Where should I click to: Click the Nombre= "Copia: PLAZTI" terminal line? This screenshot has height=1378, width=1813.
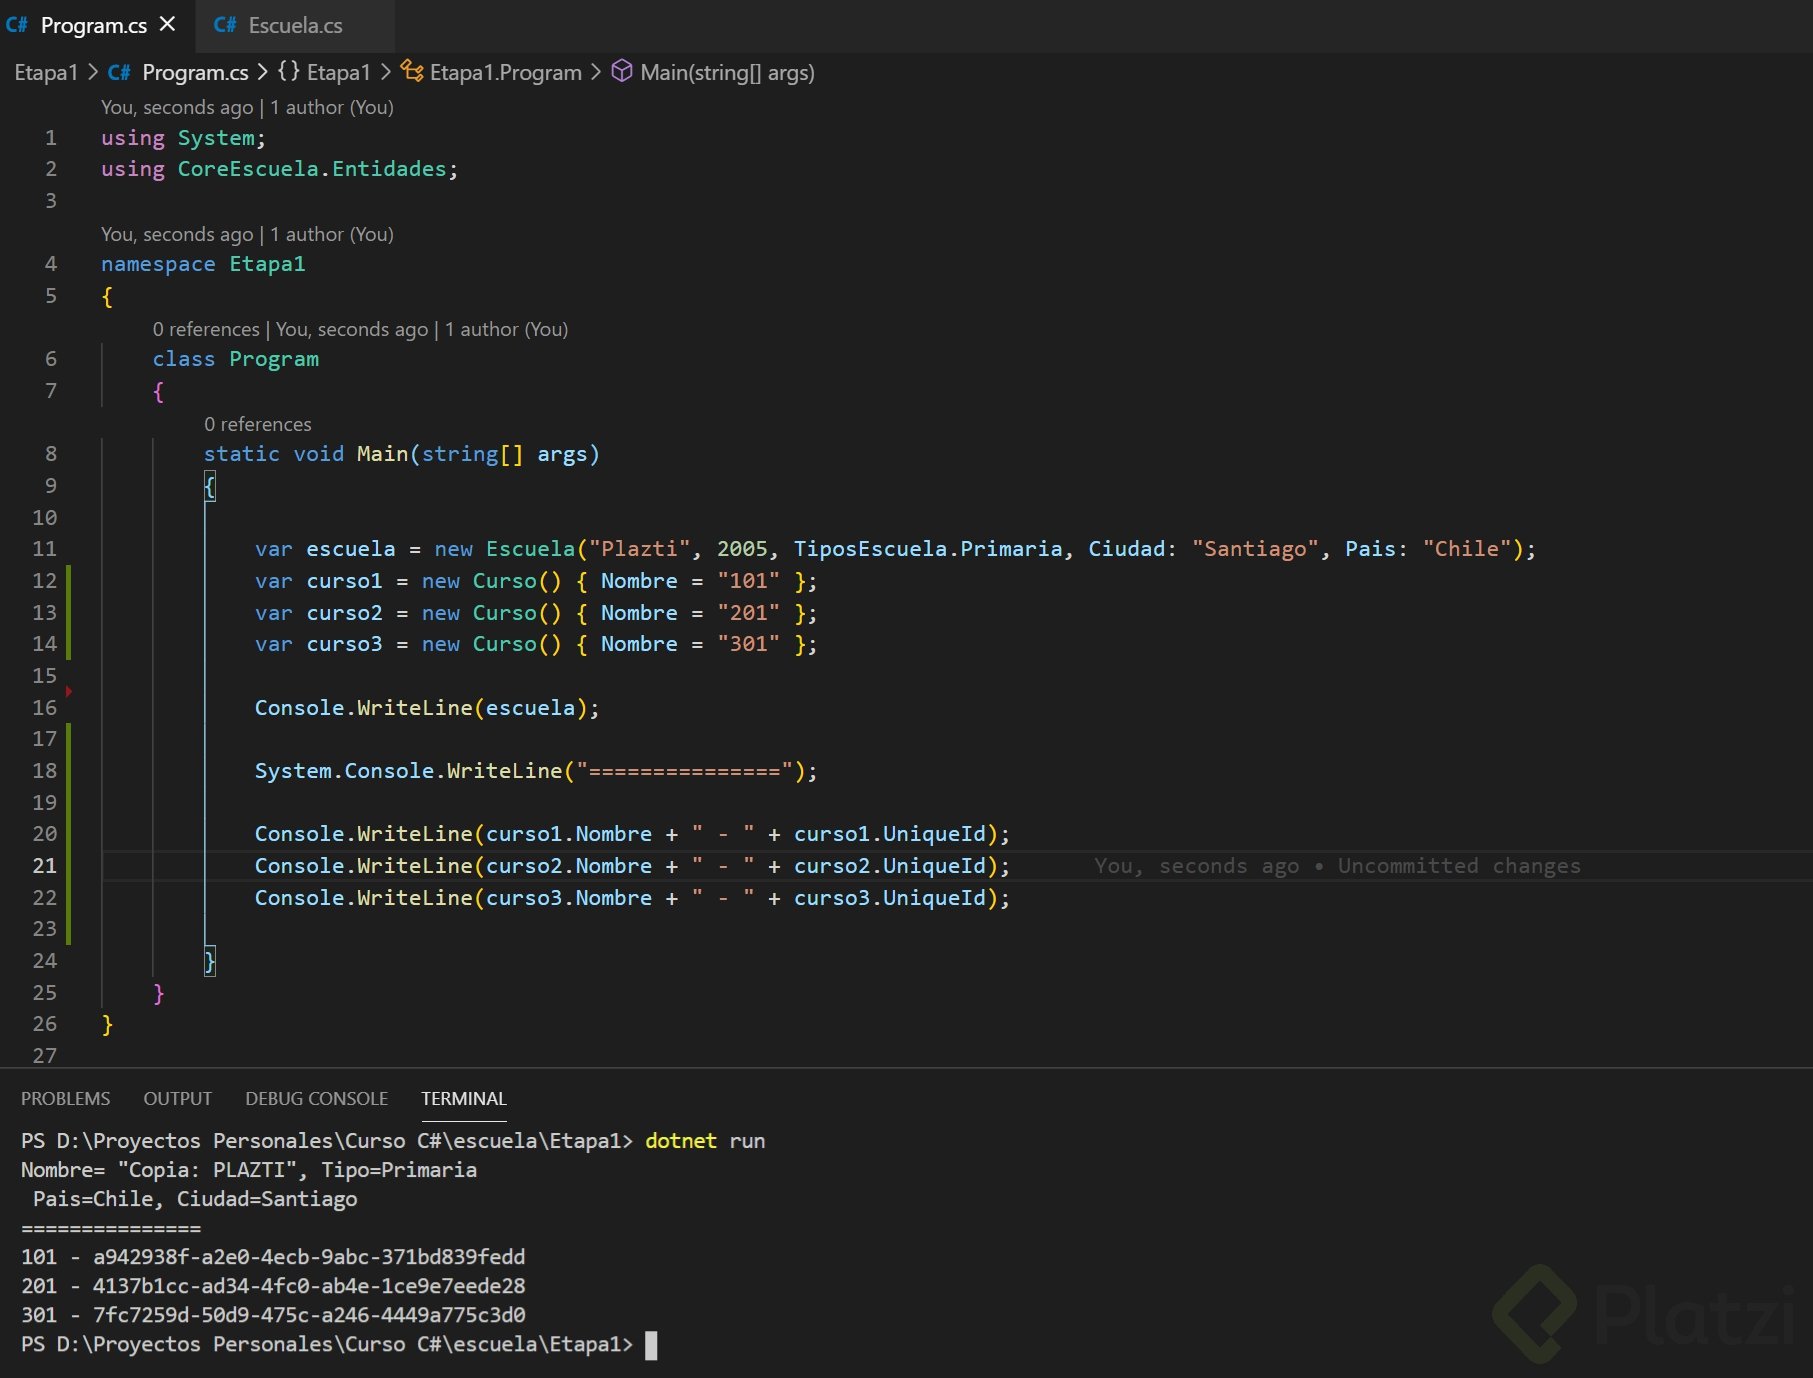click(x=249, y=1170)
